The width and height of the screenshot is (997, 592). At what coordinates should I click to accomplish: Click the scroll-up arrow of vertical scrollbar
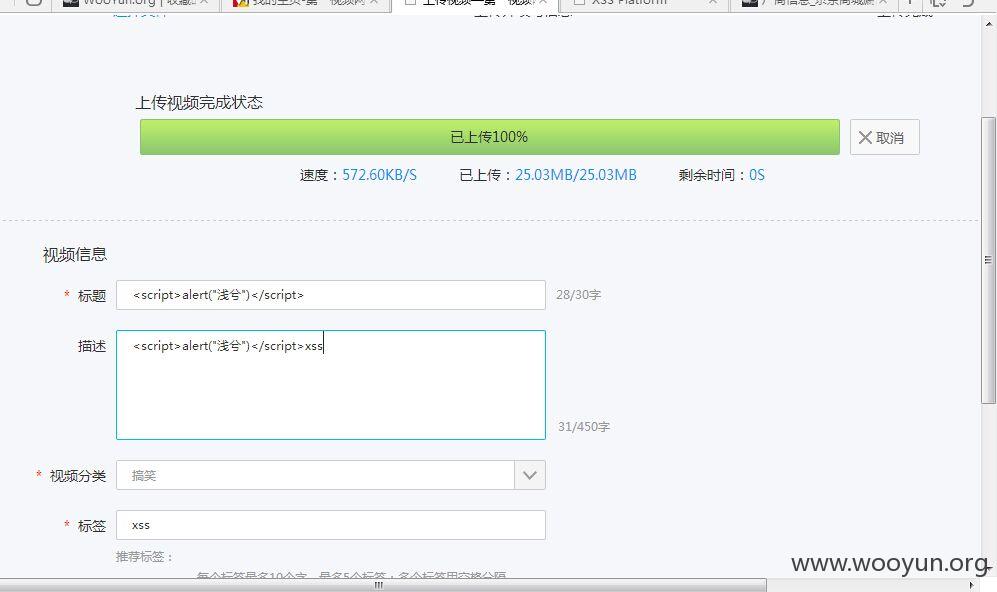pos(988,24)
